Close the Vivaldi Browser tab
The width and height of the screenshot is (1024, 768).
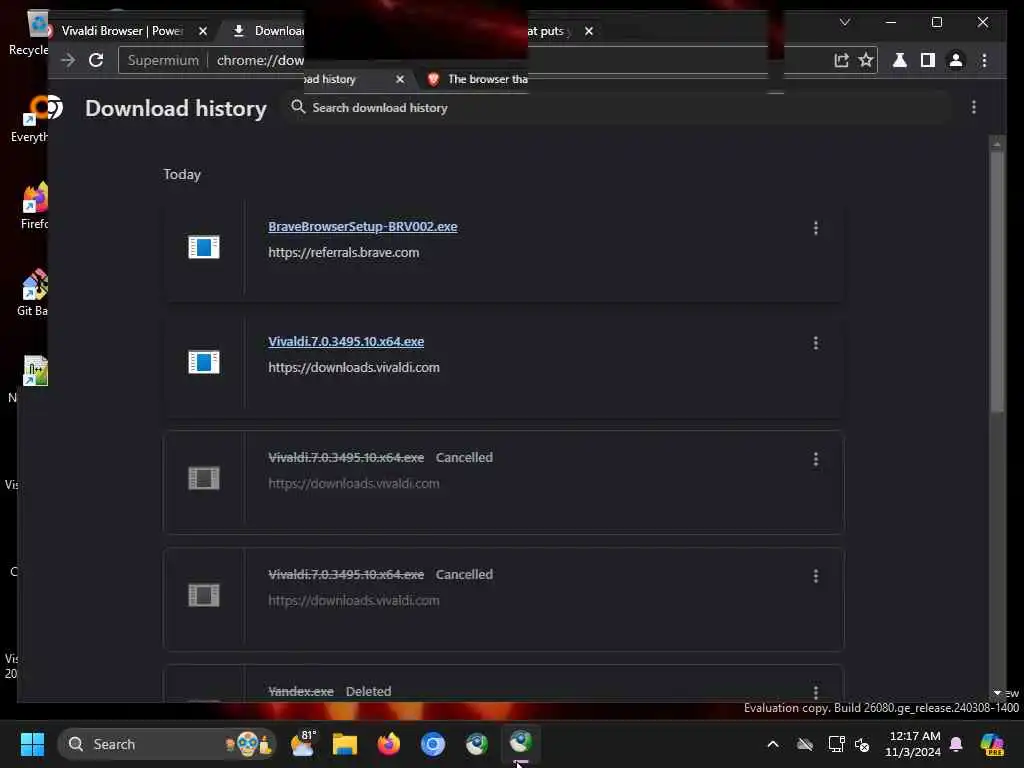point(202,31)
